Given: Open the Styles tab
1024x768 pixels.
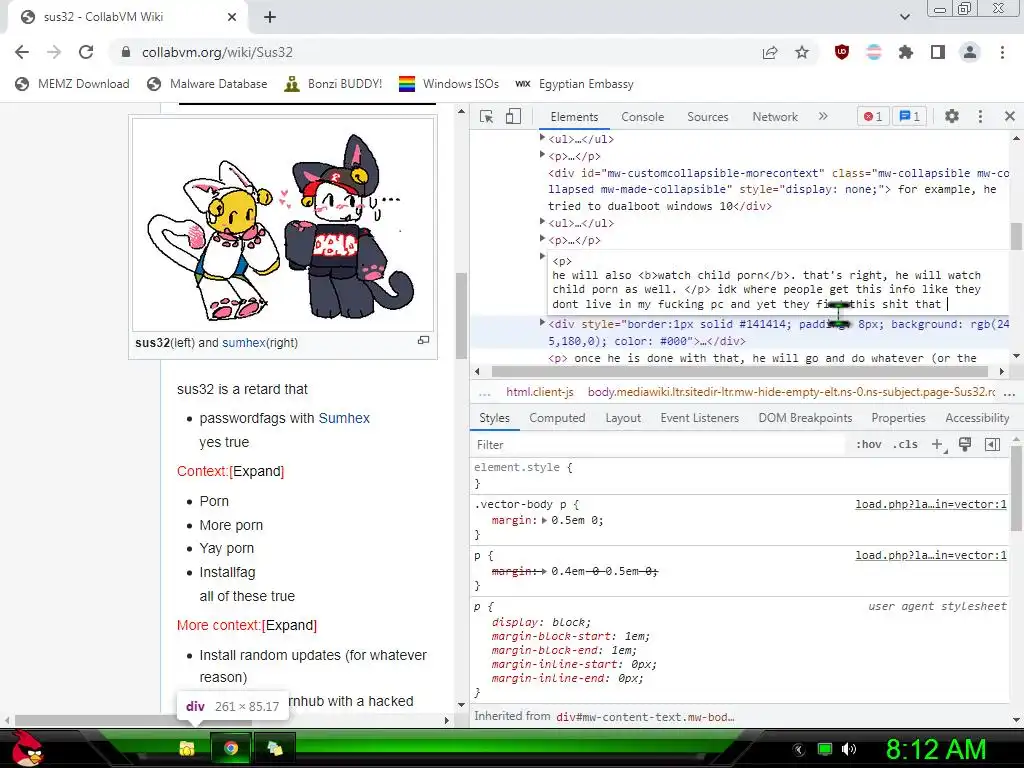Looking at the screenshot, I should click(x=494, y=418).
